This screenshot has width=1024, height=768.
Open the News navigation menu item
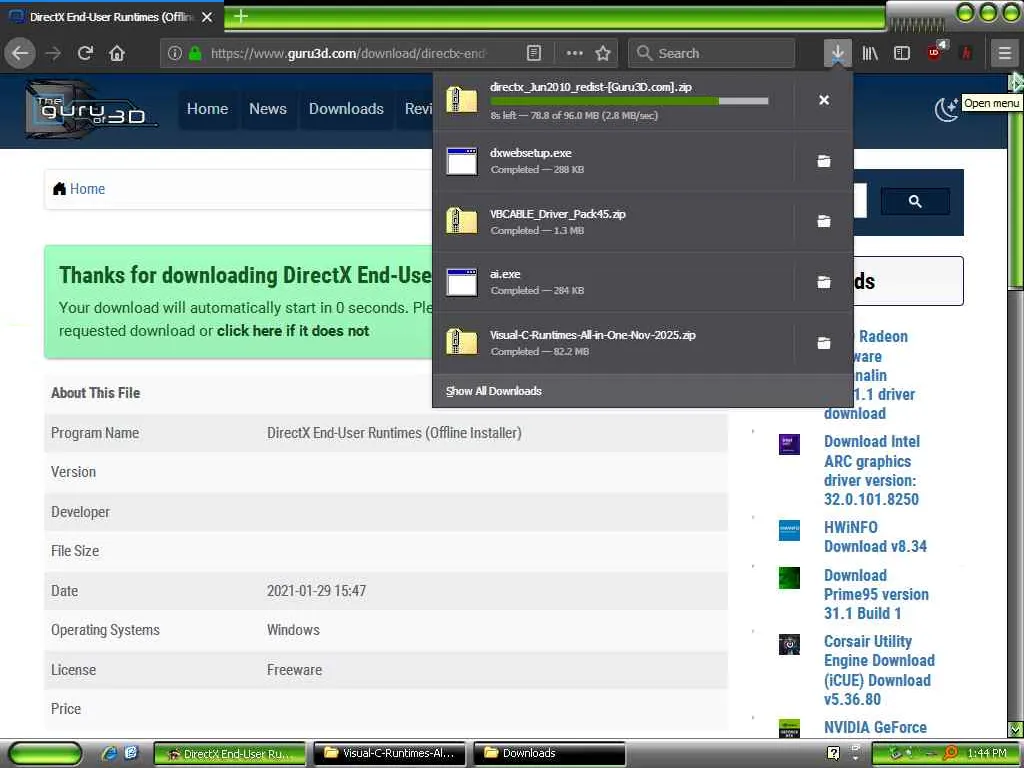point(268,108)
